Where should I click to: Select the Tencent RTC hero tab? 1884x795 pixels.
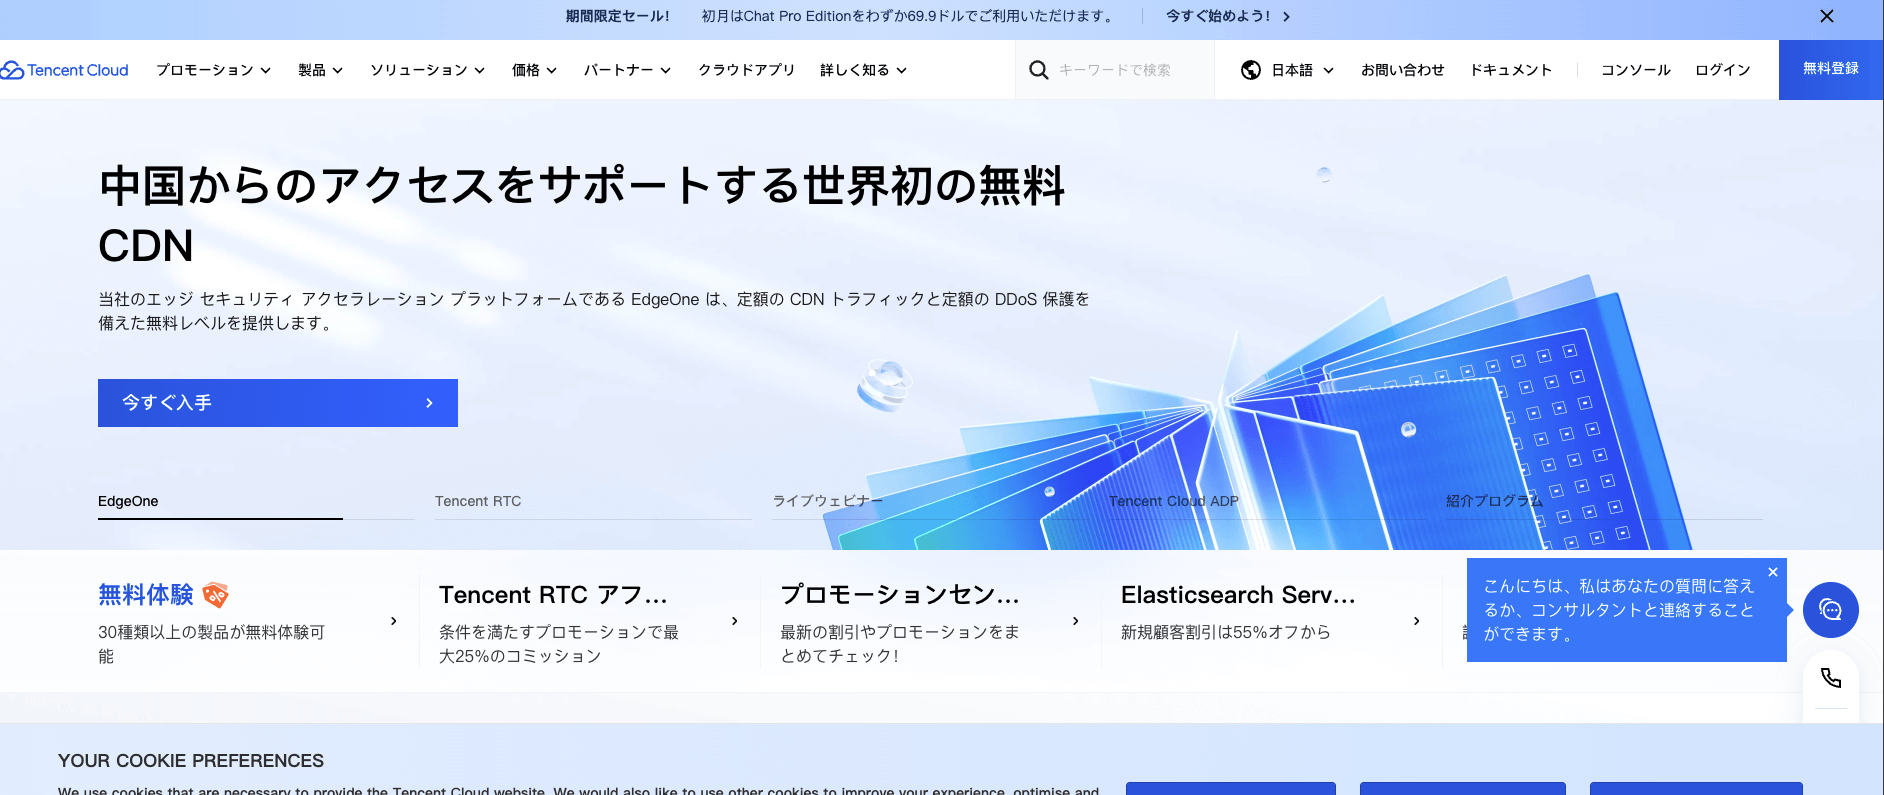478,501
